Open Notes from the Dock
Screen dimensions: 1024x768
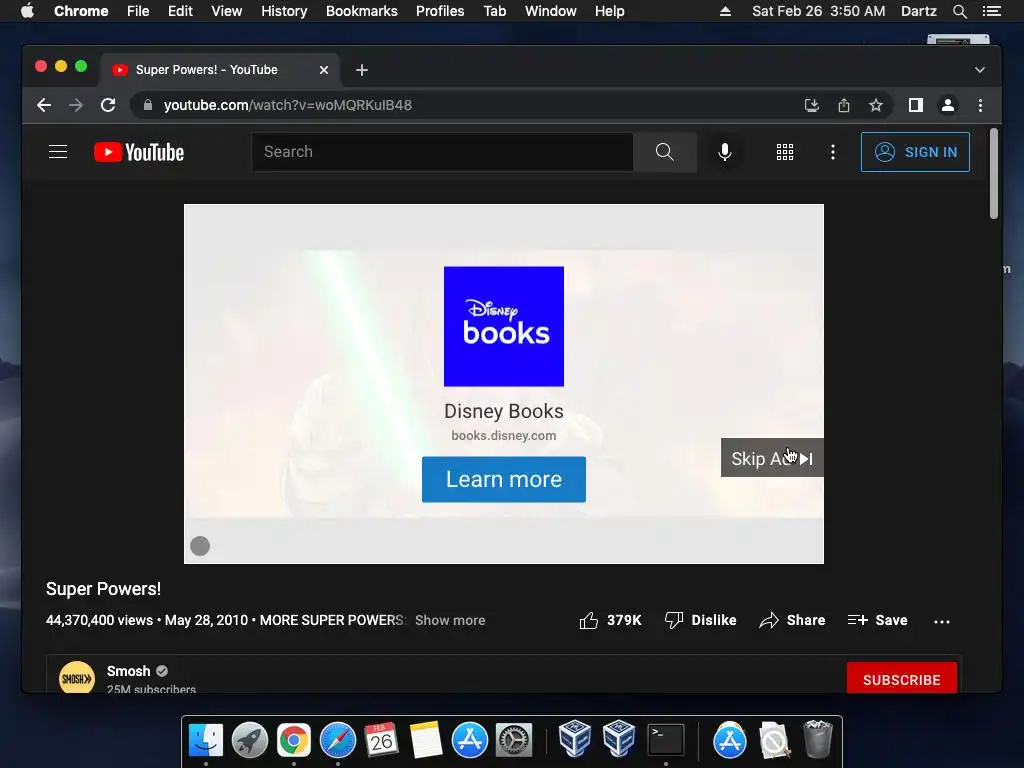(426, 740)
